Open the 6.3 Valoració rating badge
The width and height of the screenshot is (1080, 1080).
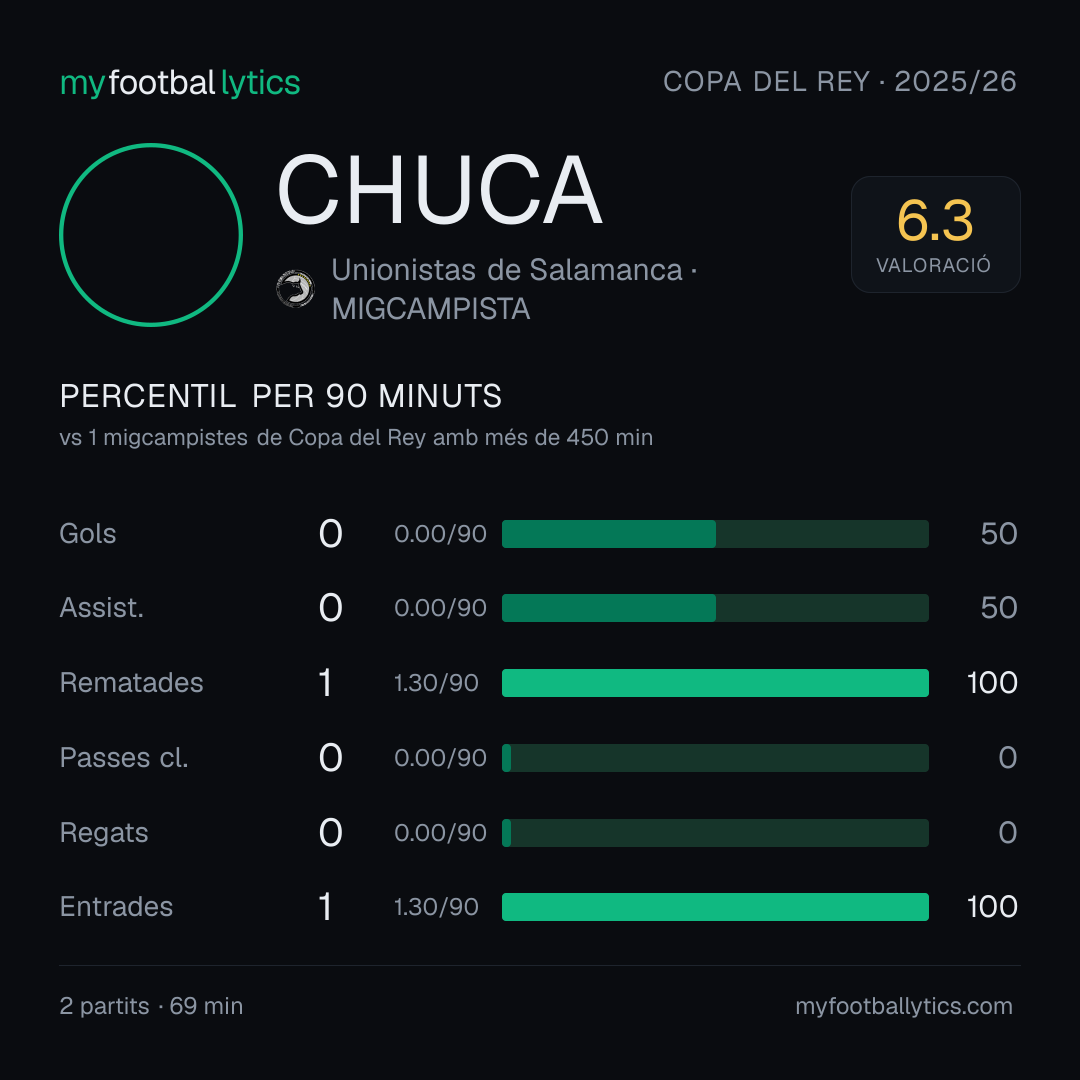(935, 234)
